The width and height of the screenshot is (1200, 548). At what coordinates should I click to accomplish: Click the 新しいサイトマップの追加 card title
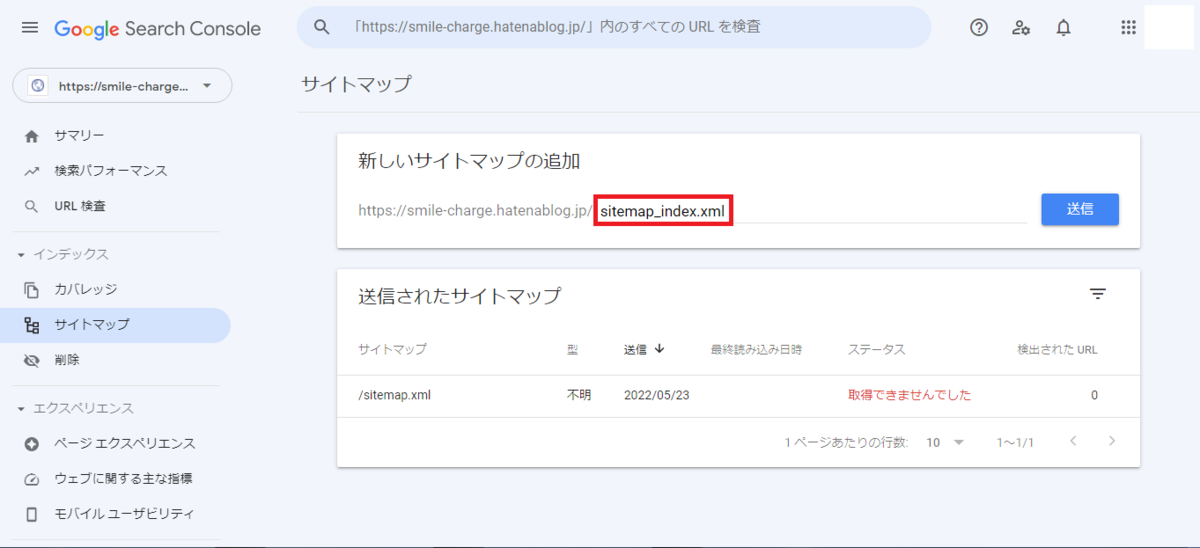[x=469, y=161]
